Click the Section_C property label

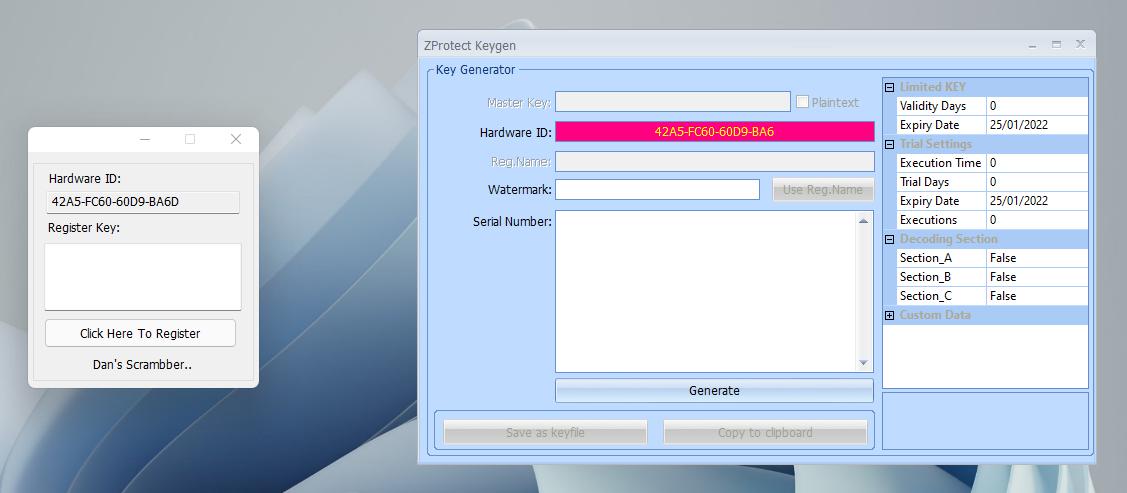coord(926,296)
